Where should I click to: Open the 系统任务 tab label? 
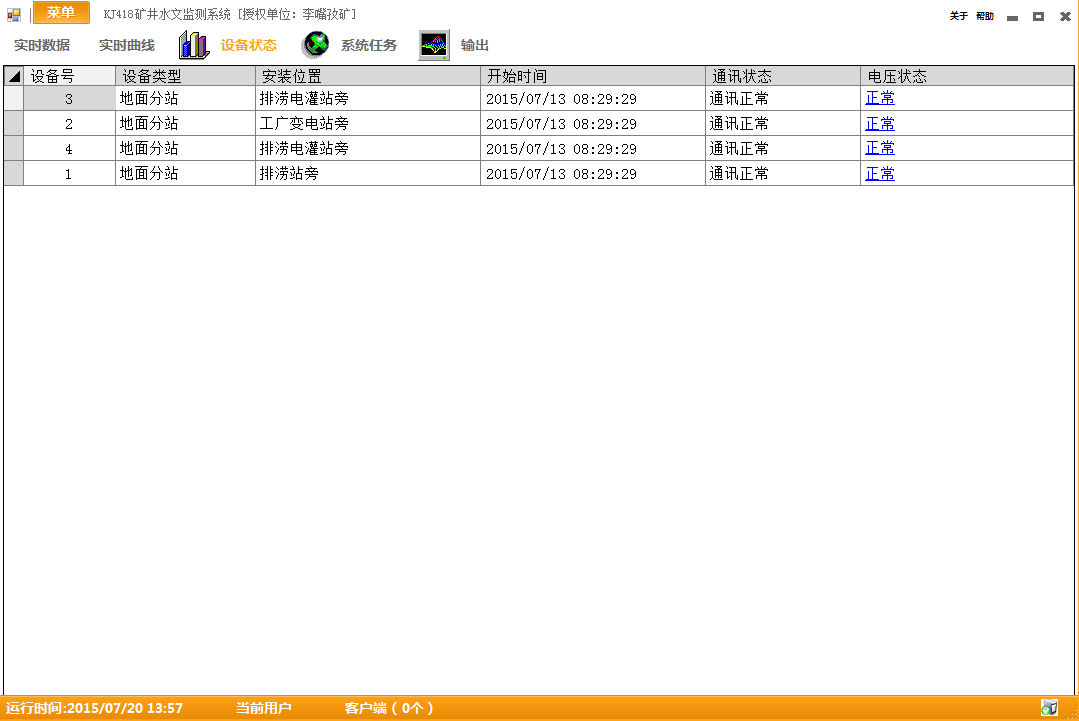[x=369, y=46]
